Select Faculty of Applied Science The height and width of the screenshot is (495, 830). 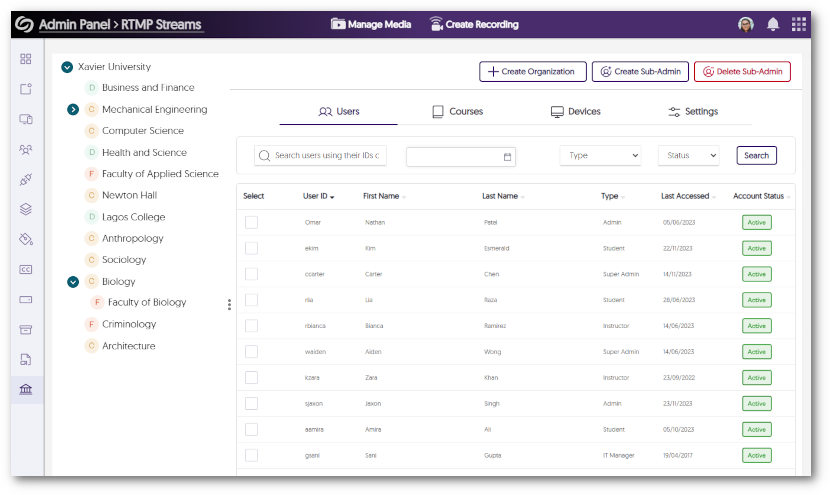point(160,174)
